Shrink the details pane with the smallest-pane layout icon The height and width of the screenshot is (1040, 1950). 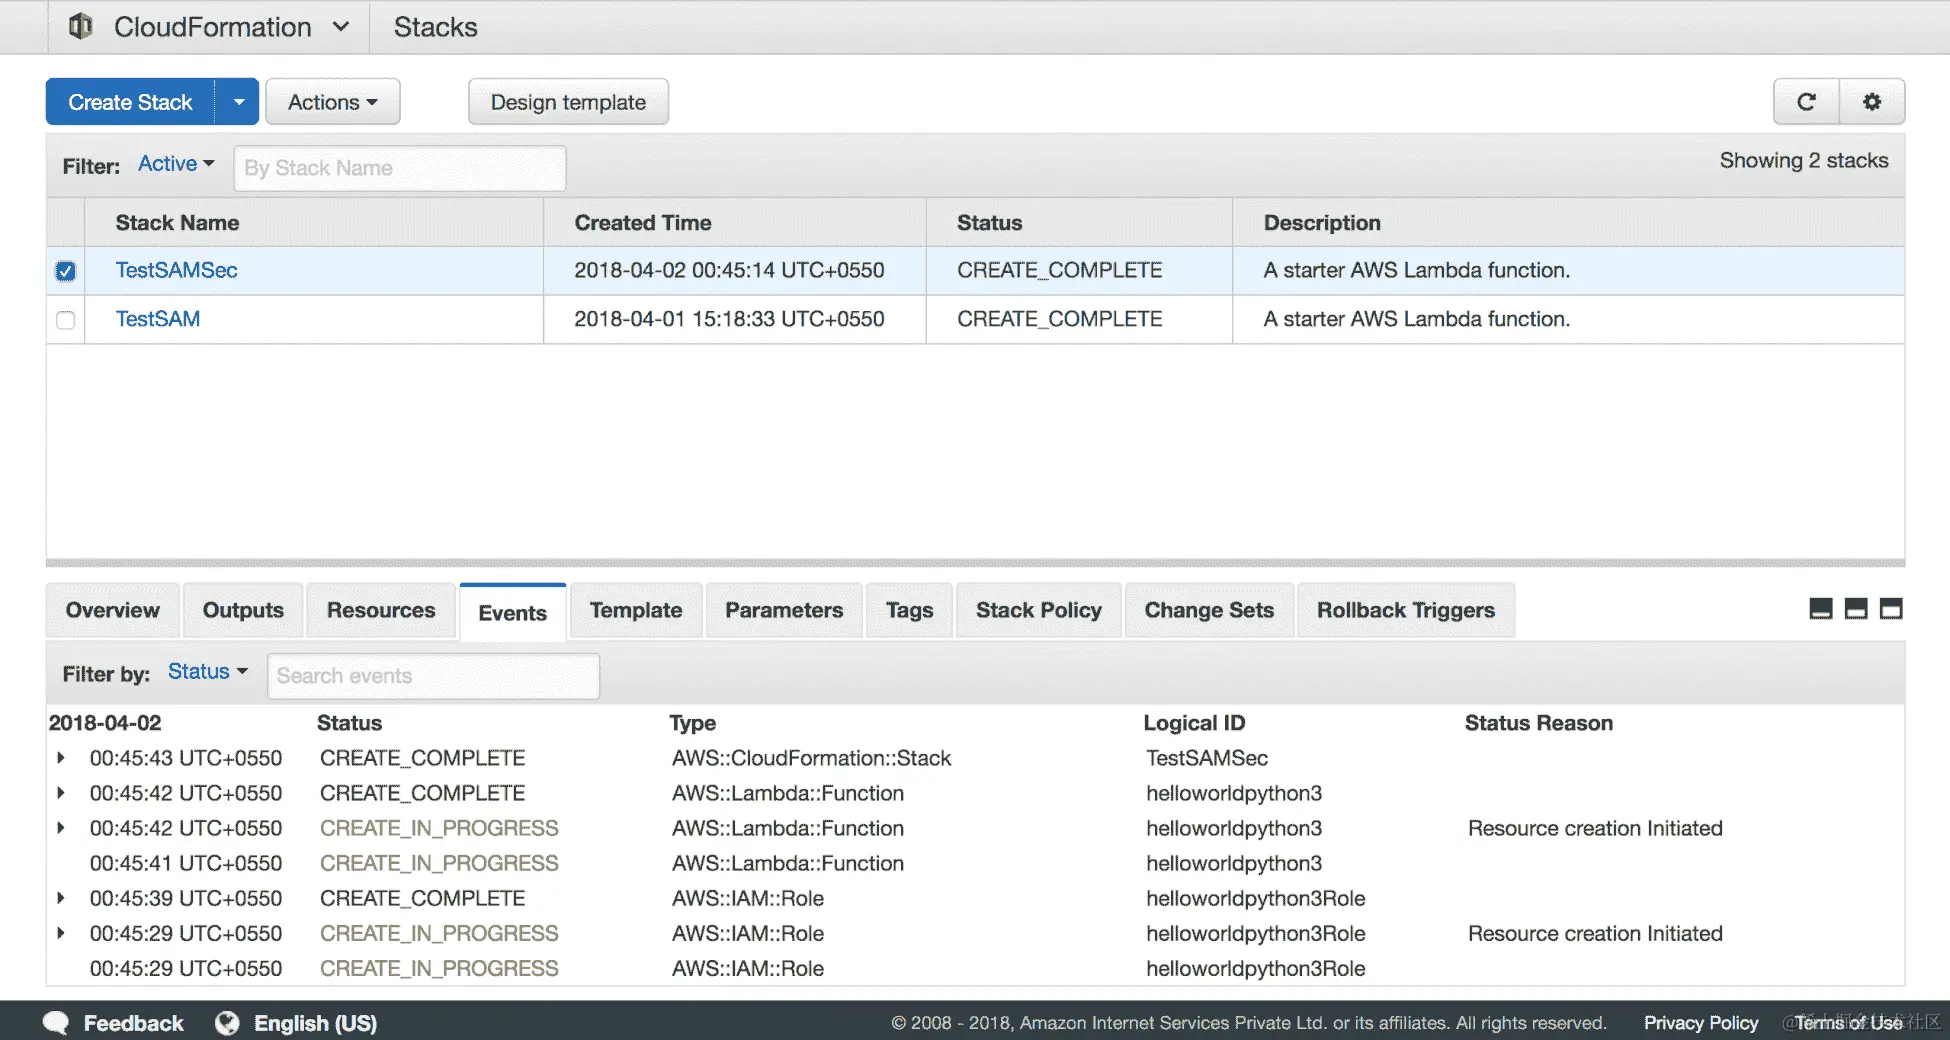(1821, 609)
